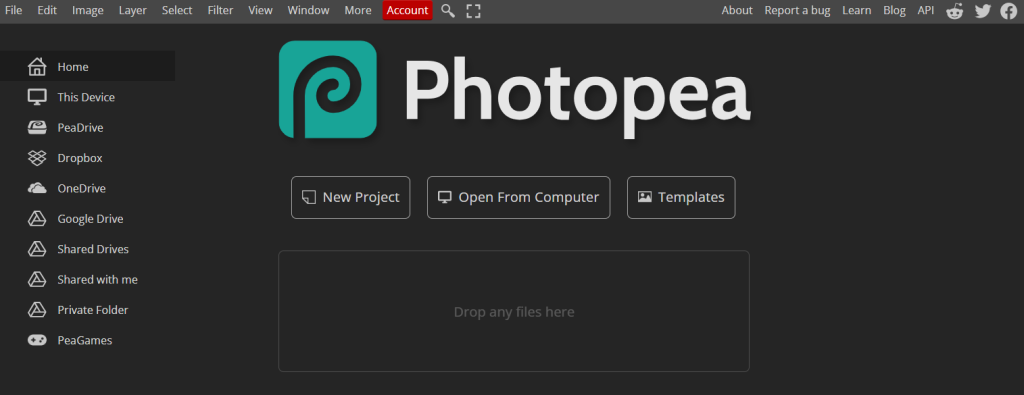Screen dimensions: 1024x395
Task: Click the PeaGames gamepad icon
Action: [x=37, y=340]
